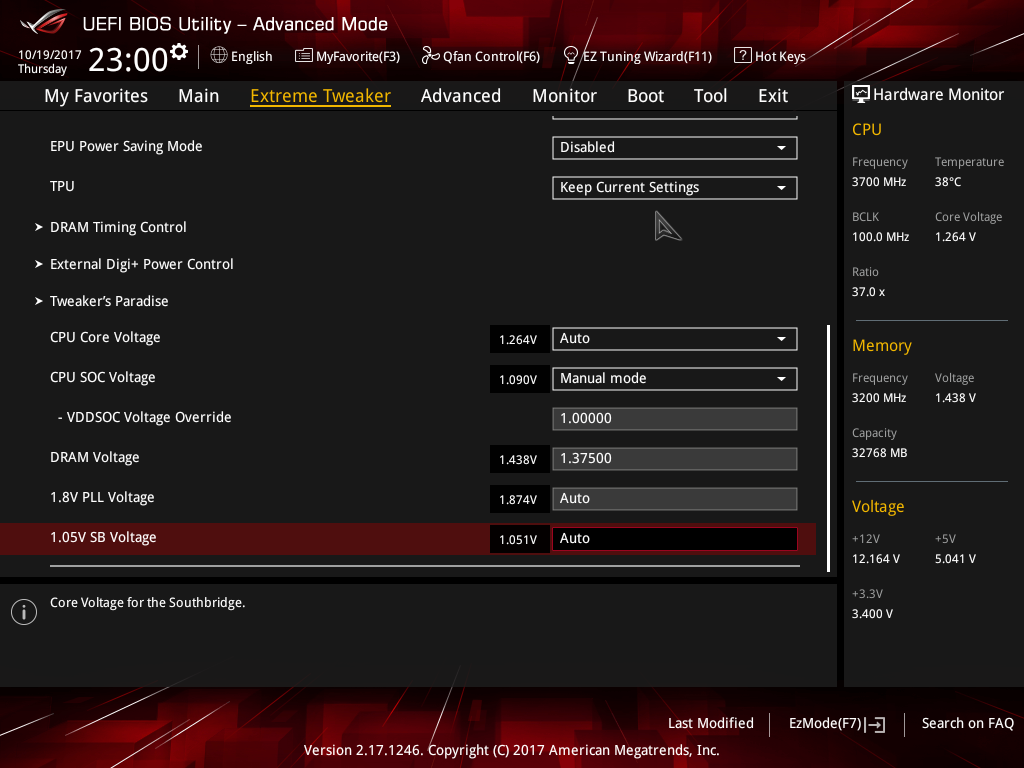Click the 37.0 x ratio value
Image resolution: width=1024 pixels, height=768 pixels.
[869, 292]
